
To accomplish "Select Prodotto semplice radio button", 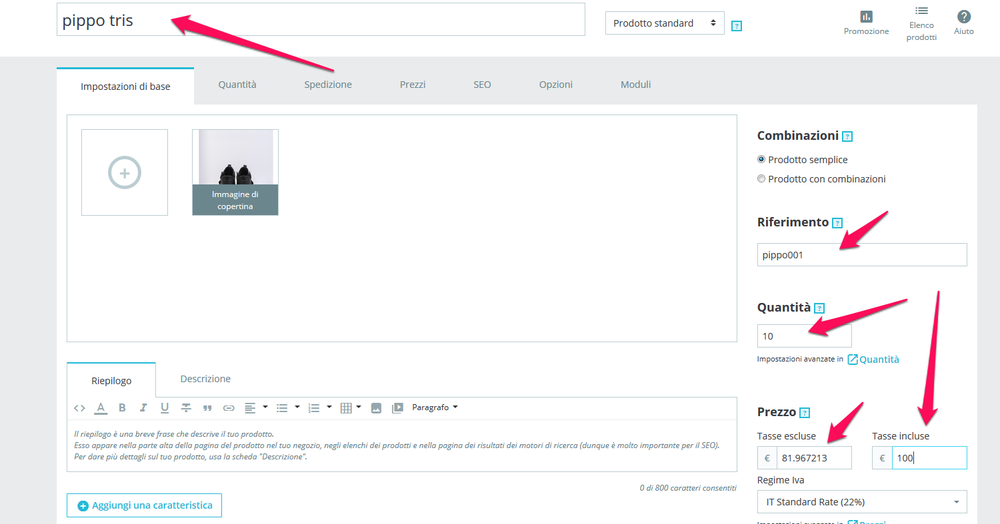I will pos(761,159).
